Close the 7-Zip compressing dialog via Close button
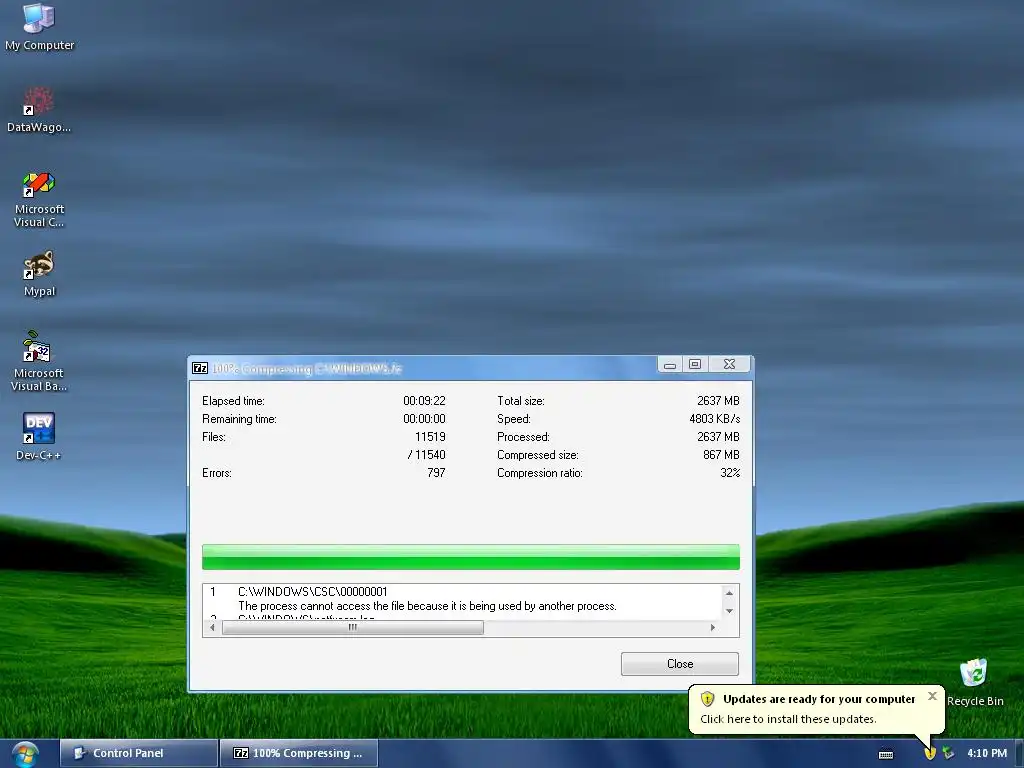Viewport: 1024px width, 768px height. coord(680,664)
